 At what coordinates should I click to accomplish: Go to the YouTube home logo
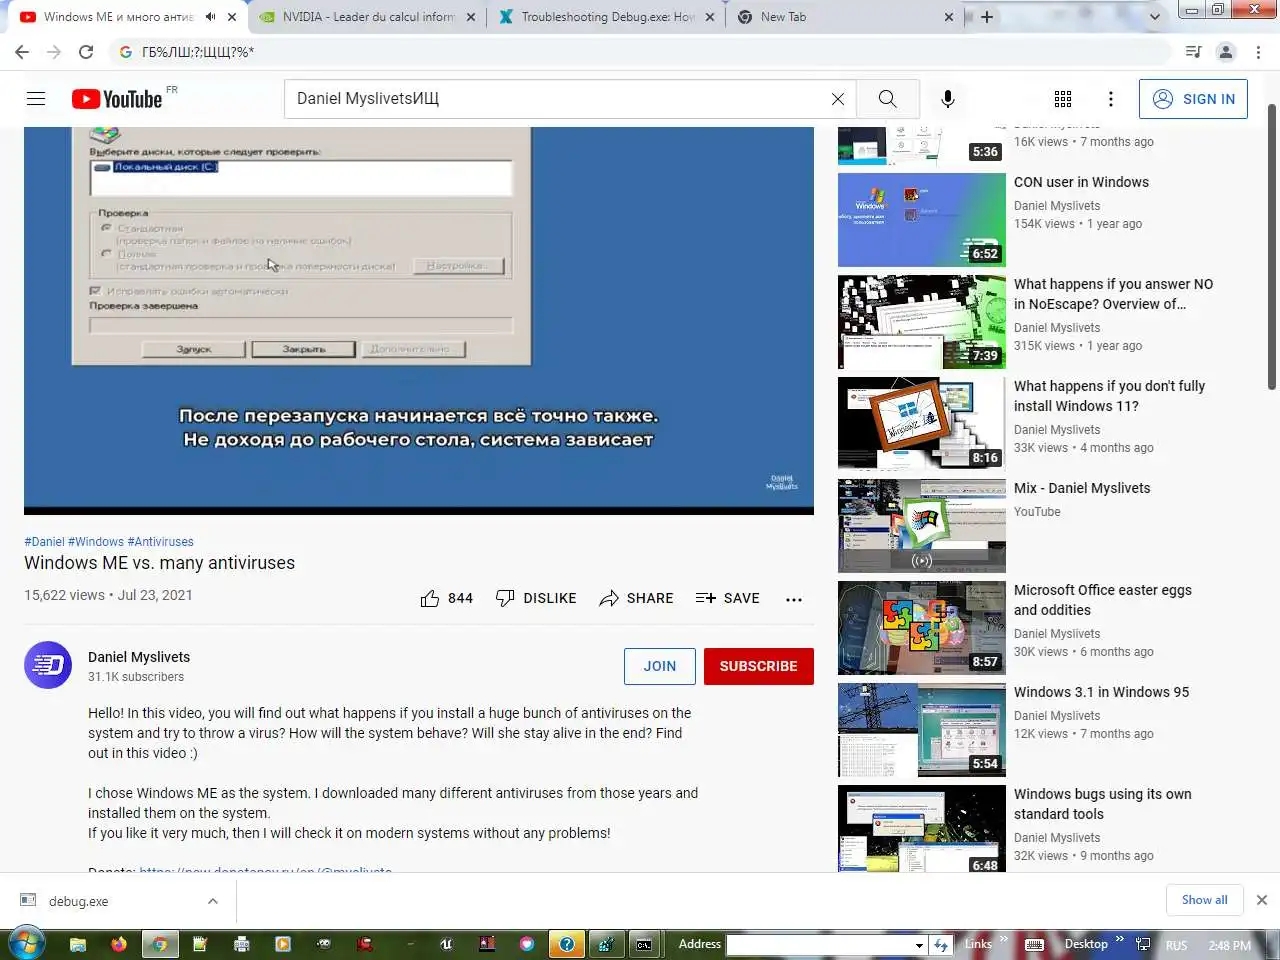coord(117,99)
